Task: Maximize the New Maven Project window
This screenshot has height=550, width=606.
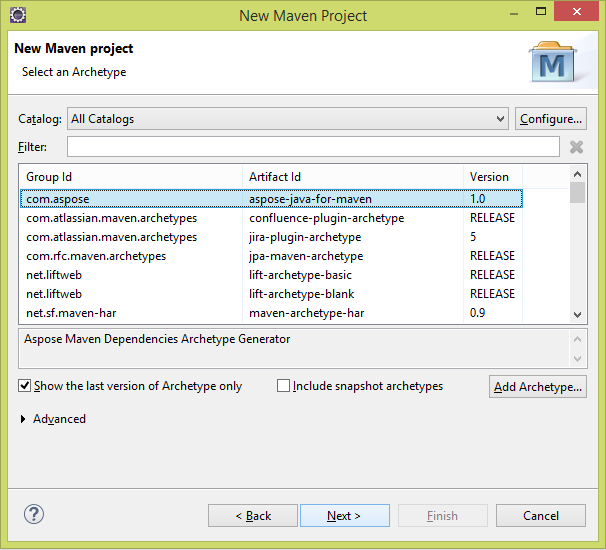Action: (x=541, y=12)
